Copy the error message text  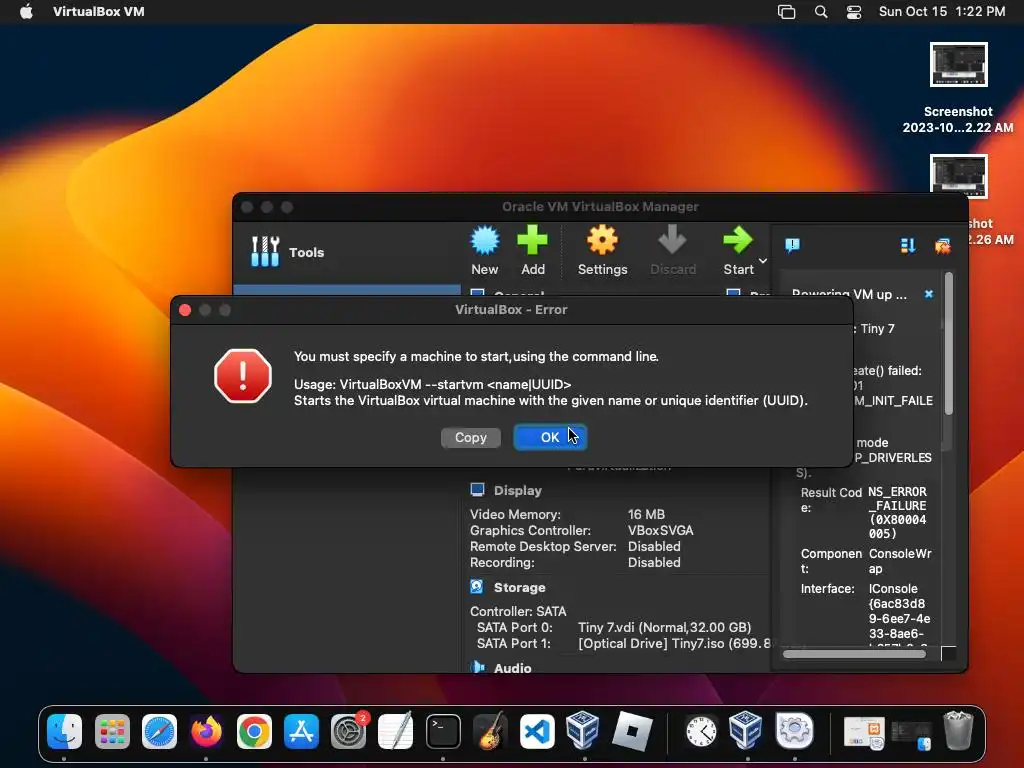[471, 438]
